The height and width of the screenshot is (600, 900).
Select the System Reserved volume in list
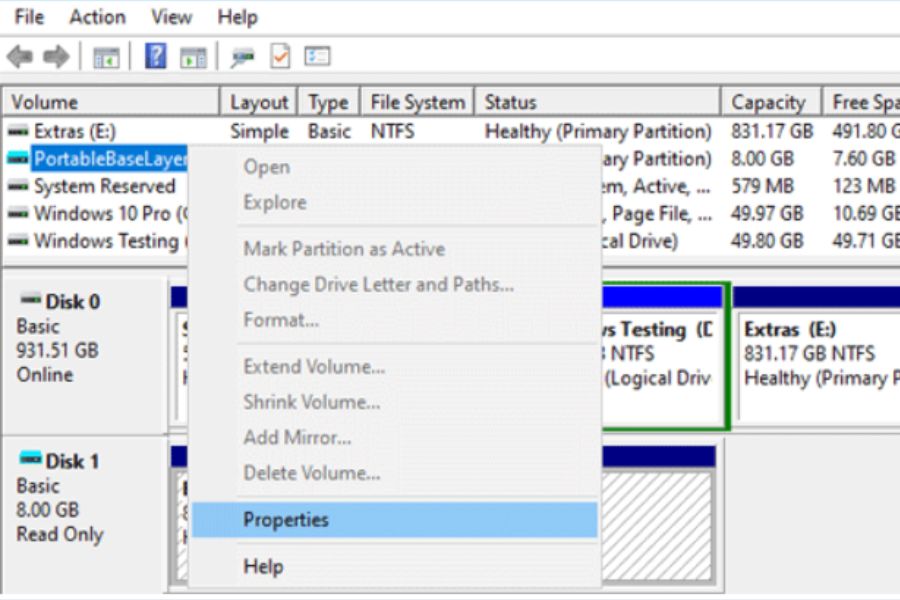point(104,186)
